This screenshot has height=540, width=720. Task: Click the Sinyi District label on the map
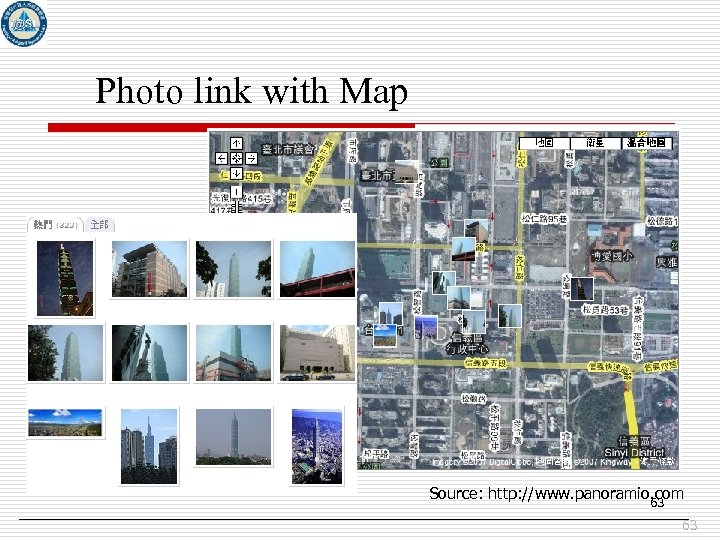[x=634, y=452]
